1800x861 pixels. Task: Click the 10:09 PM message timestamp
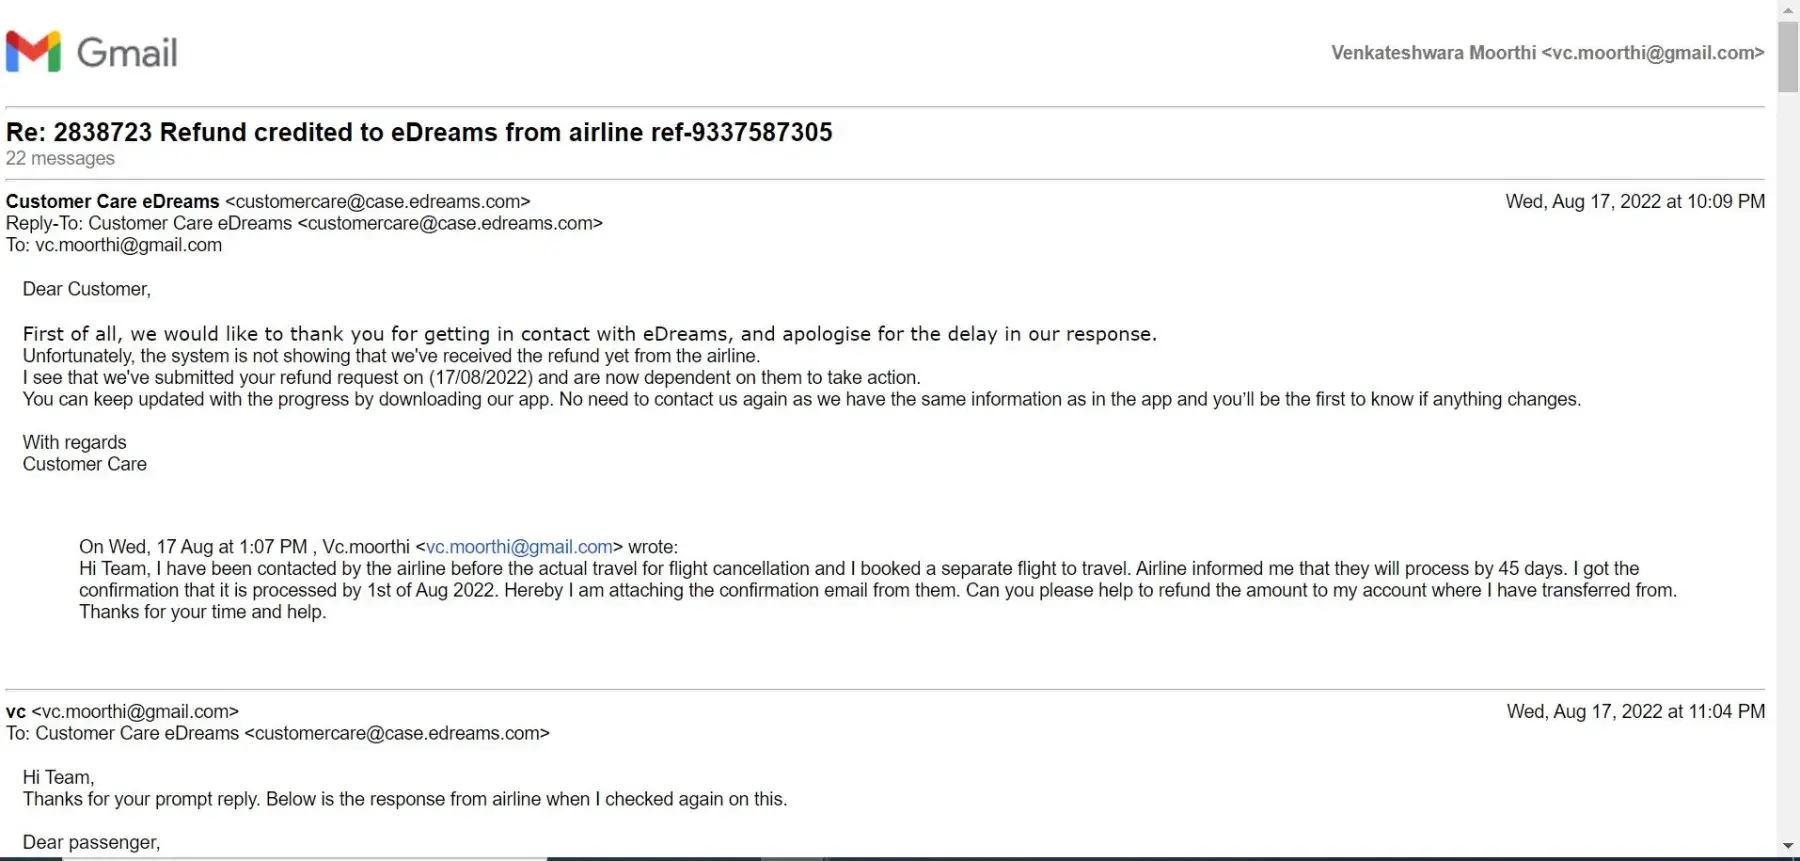coord(1635,201)
